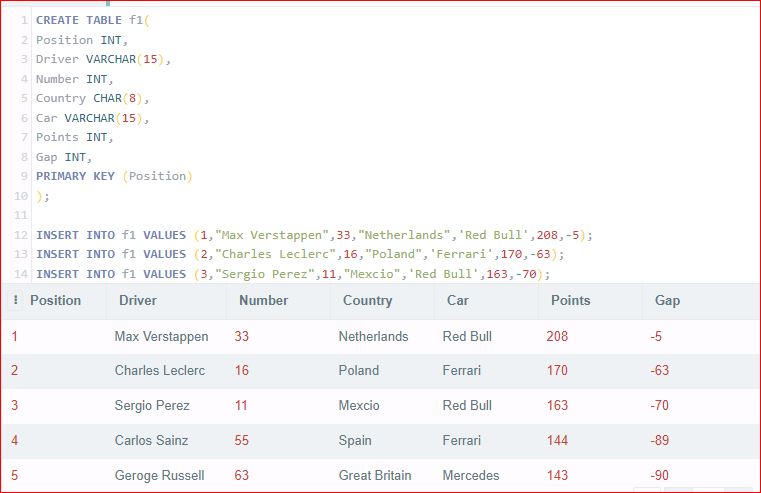Select the points value 143

click(557, 475)
